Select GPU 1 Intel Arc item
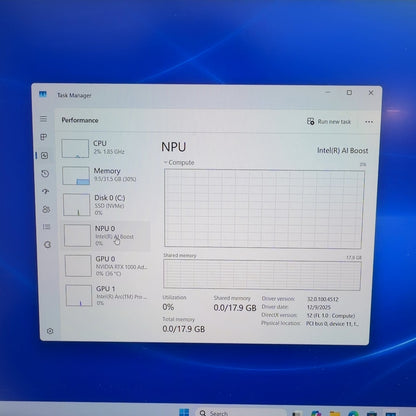This screenshot has width=416, height=416. point(108,296)
